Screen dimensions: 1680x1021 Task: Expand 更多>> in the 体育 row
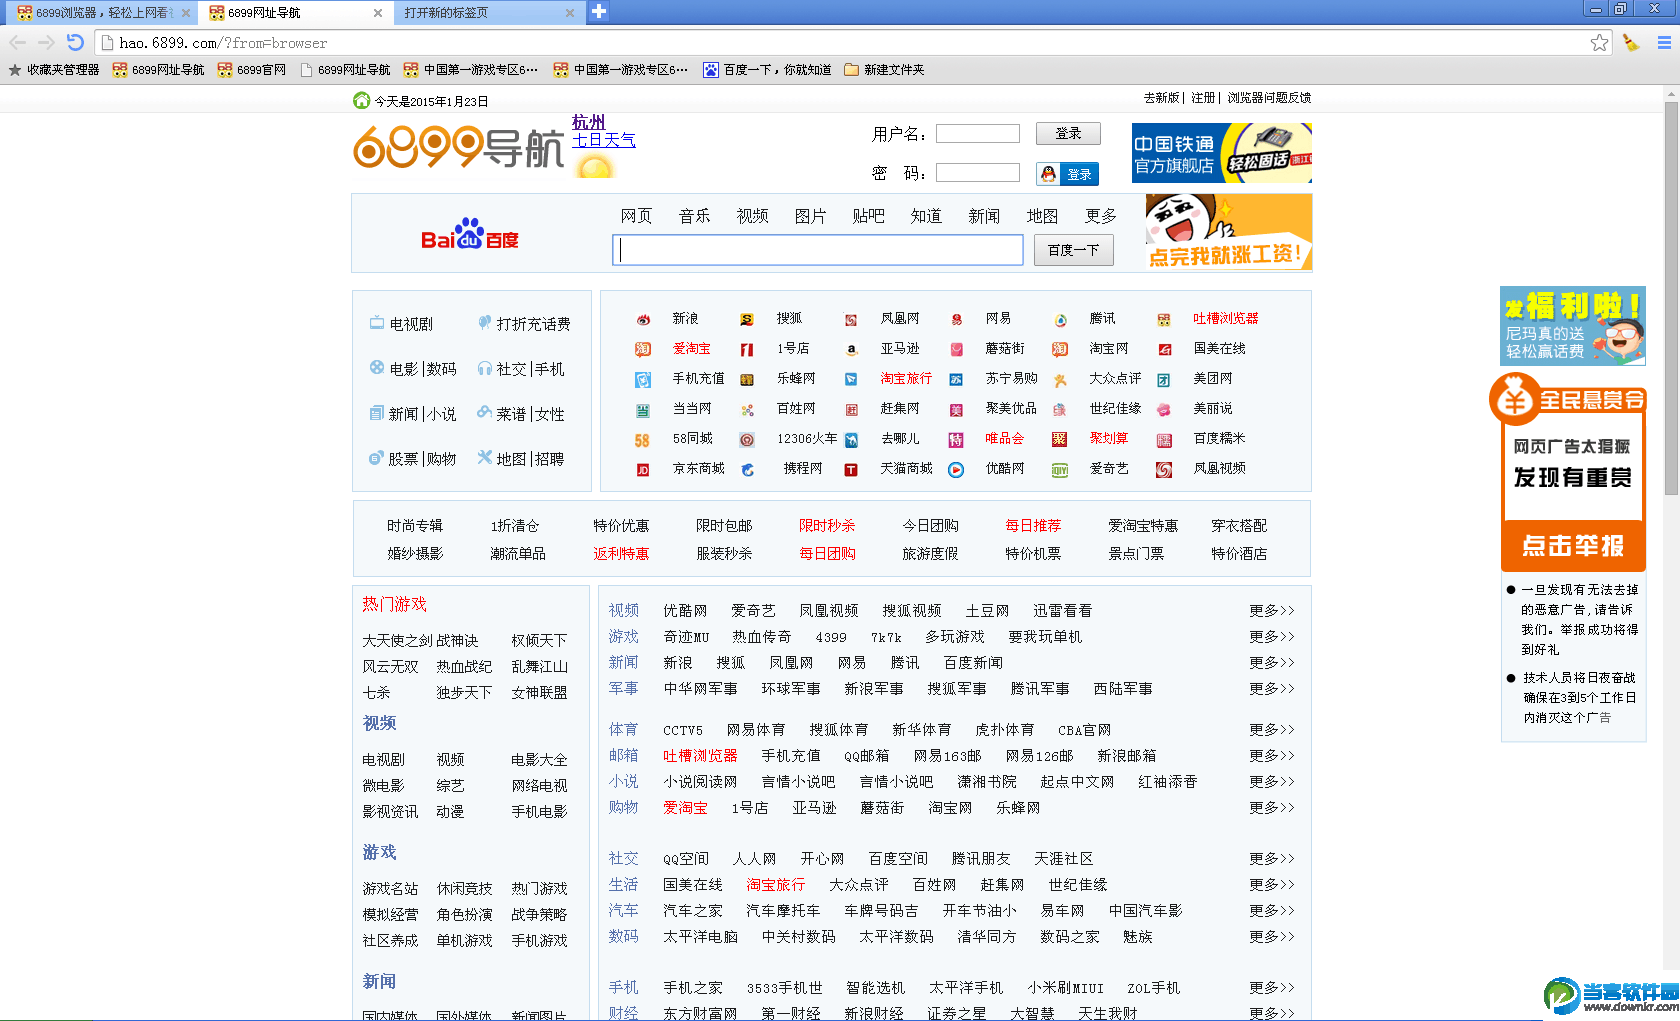click(x=1271, y=730)
